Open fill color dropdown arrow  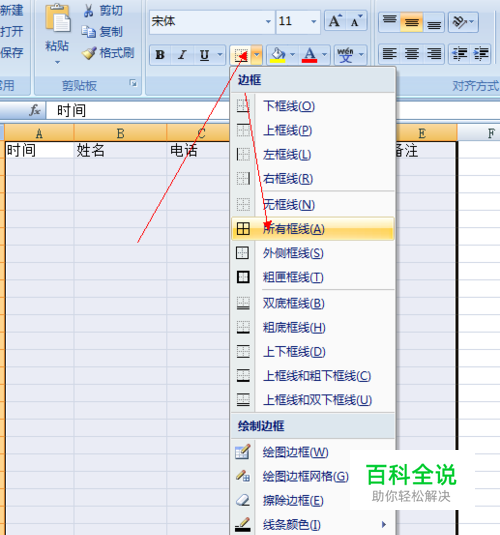(x=292, y=55)
